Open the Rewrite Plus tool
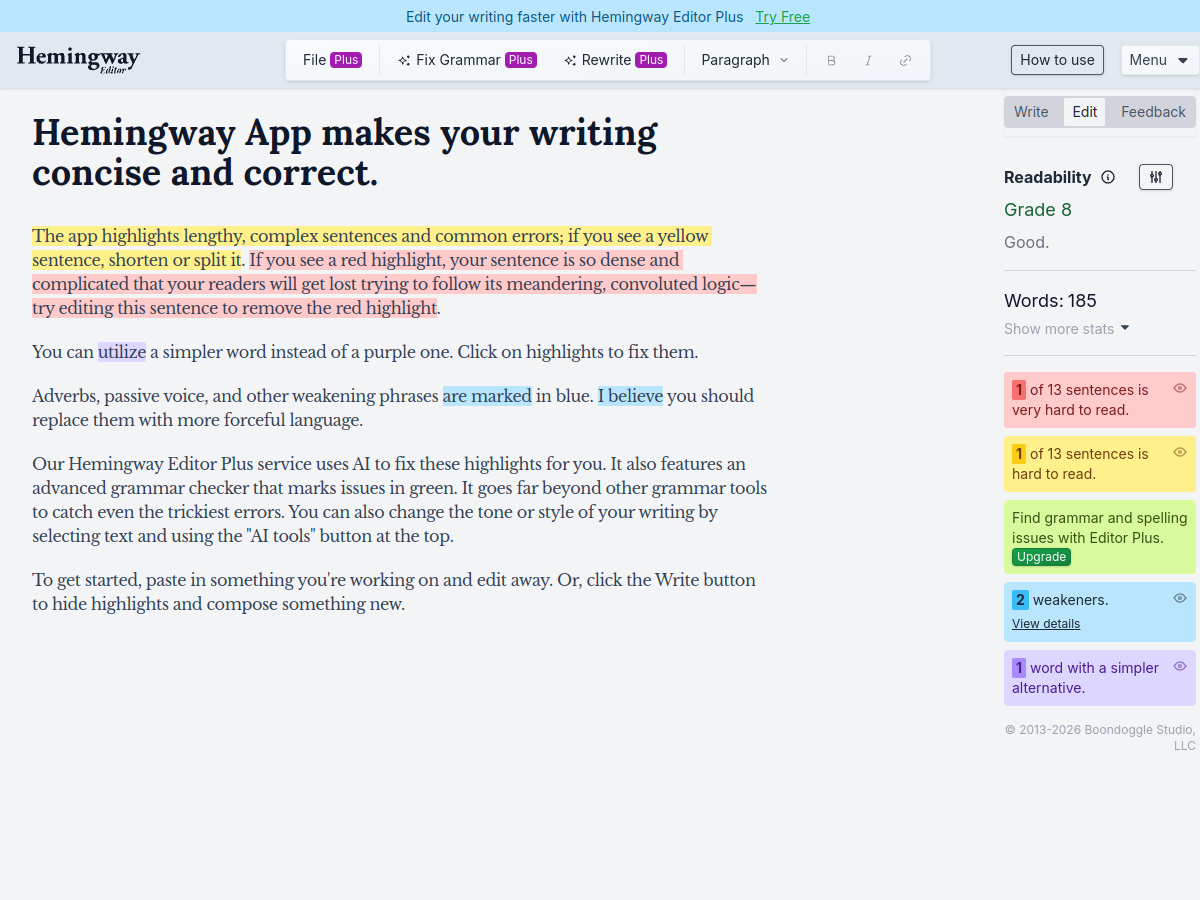The width and height of the screenshot is (1200, 900). (x=615, y=60)
